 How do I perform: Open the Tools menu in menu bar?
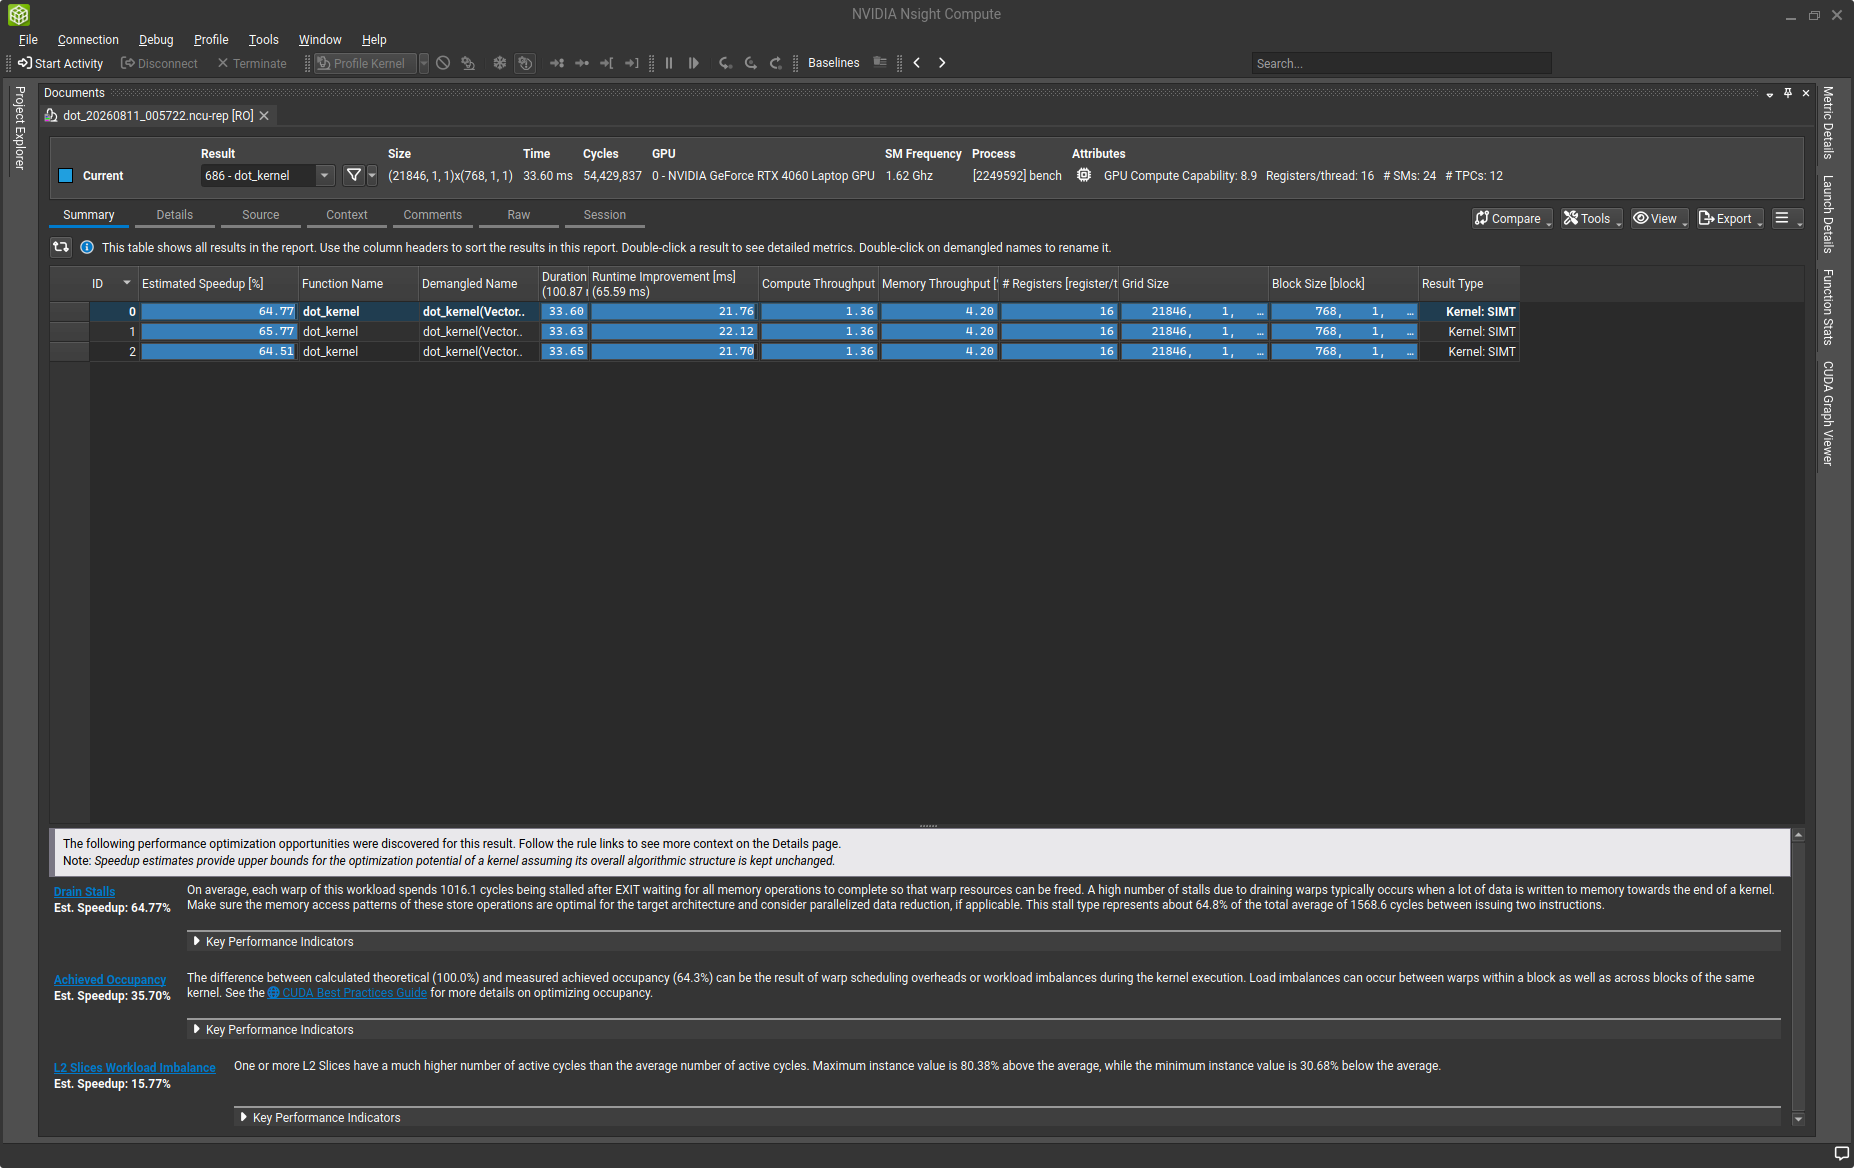click(x=264, y=40)
